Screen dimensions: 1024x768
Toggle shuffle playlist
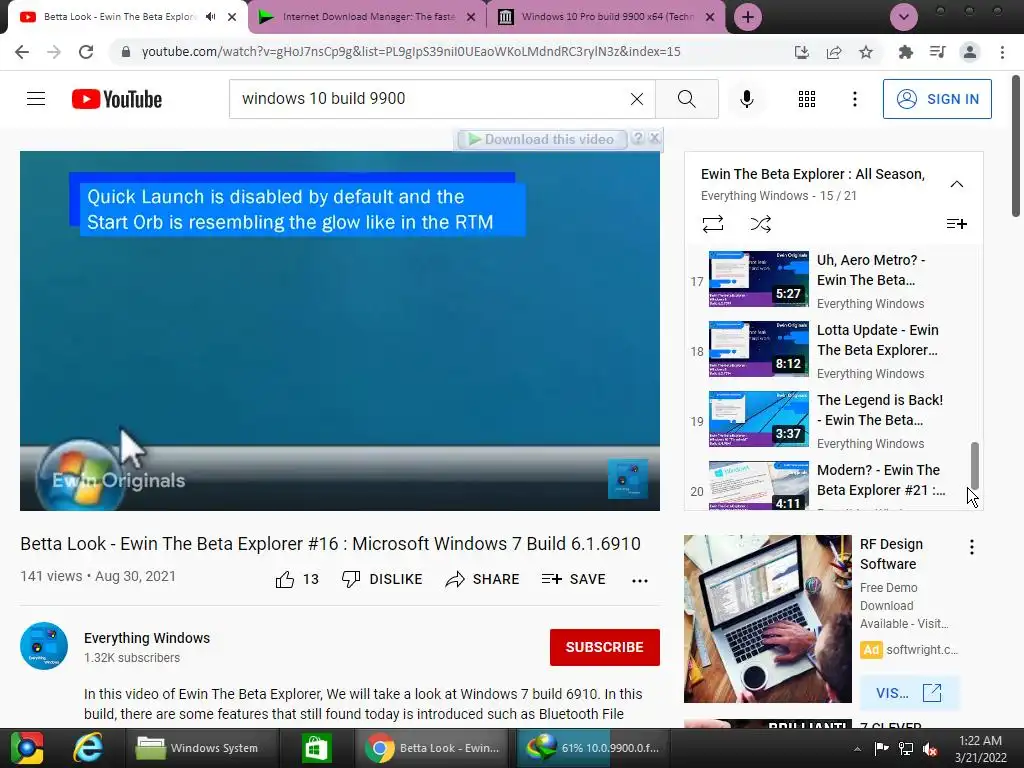(760, 224)
